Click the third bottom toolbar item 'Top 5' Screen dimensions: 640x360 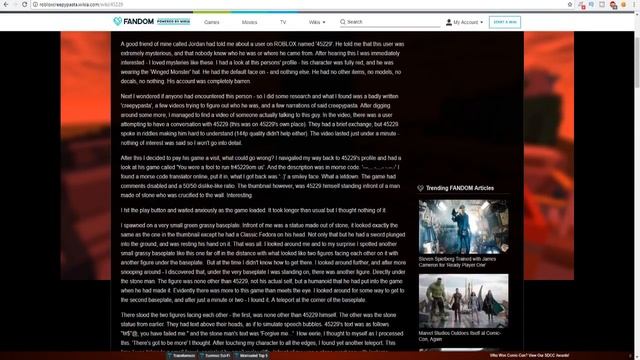251,356
